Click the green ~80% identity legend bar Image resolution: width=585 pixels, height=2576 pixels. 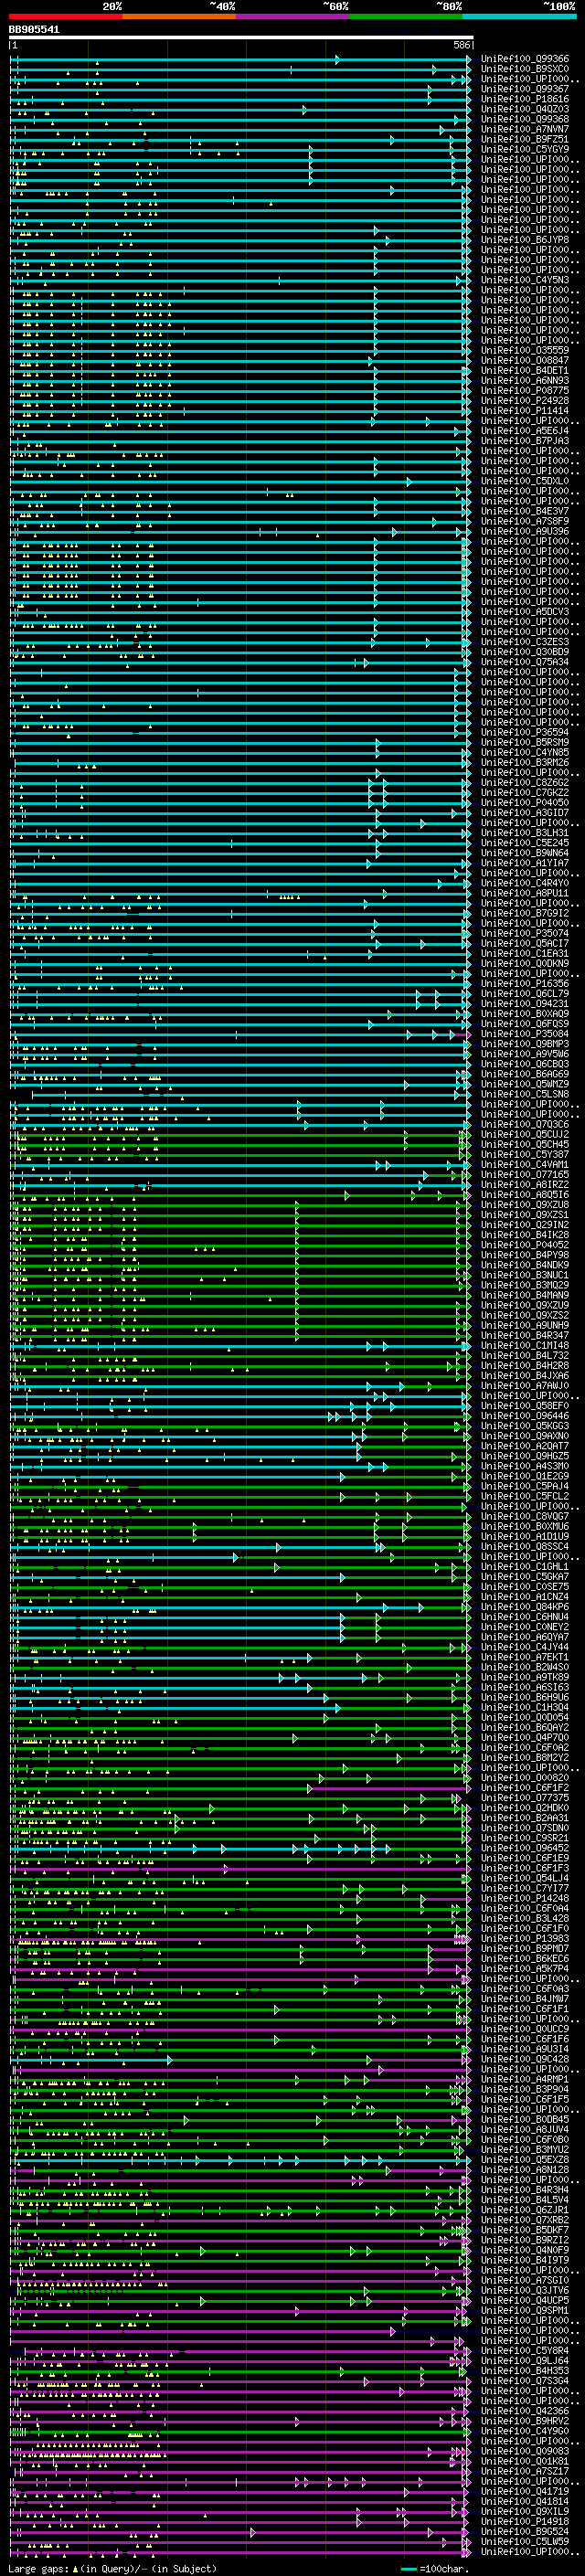[x=406, y=16]
